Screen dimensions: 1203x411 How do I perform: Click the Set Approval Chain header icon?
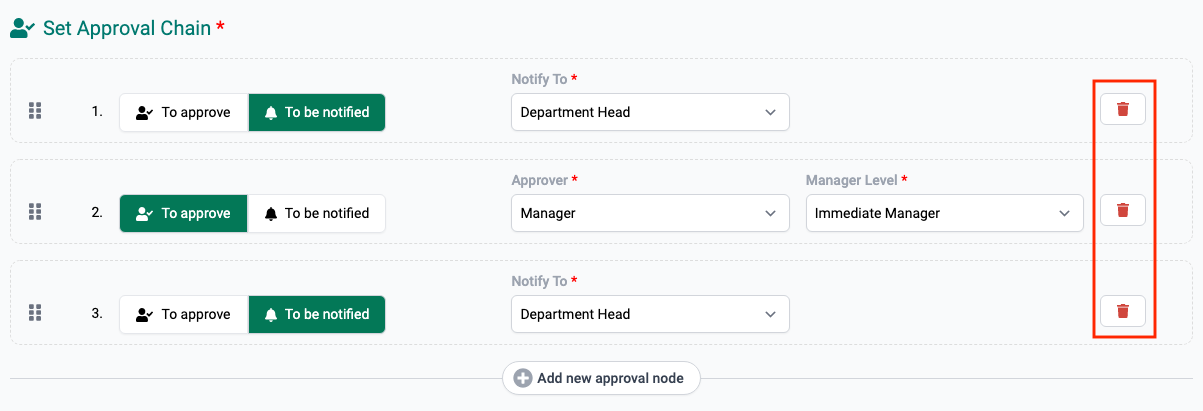pos(22,28)
